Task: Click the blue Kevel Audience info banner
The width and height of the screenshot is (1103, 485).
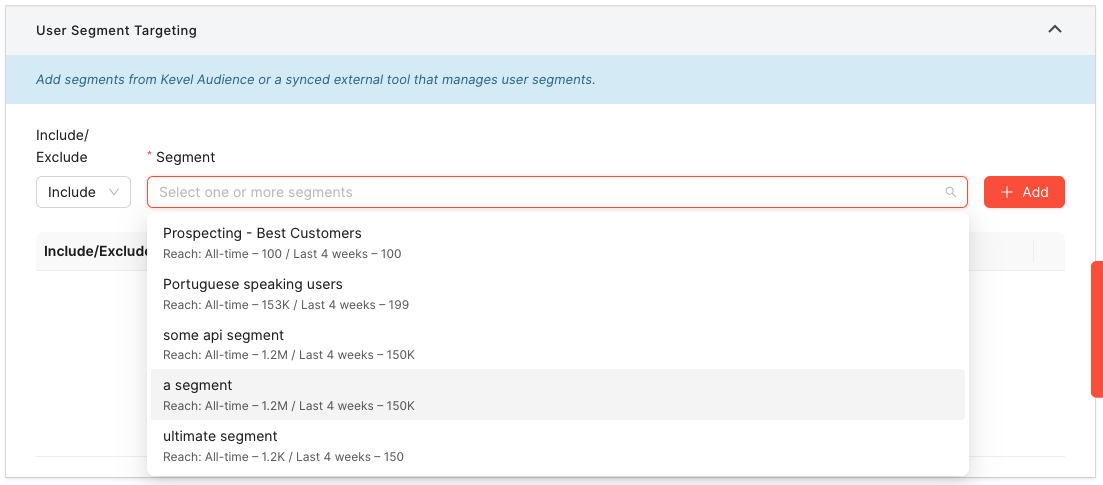Action: (551, 80)
